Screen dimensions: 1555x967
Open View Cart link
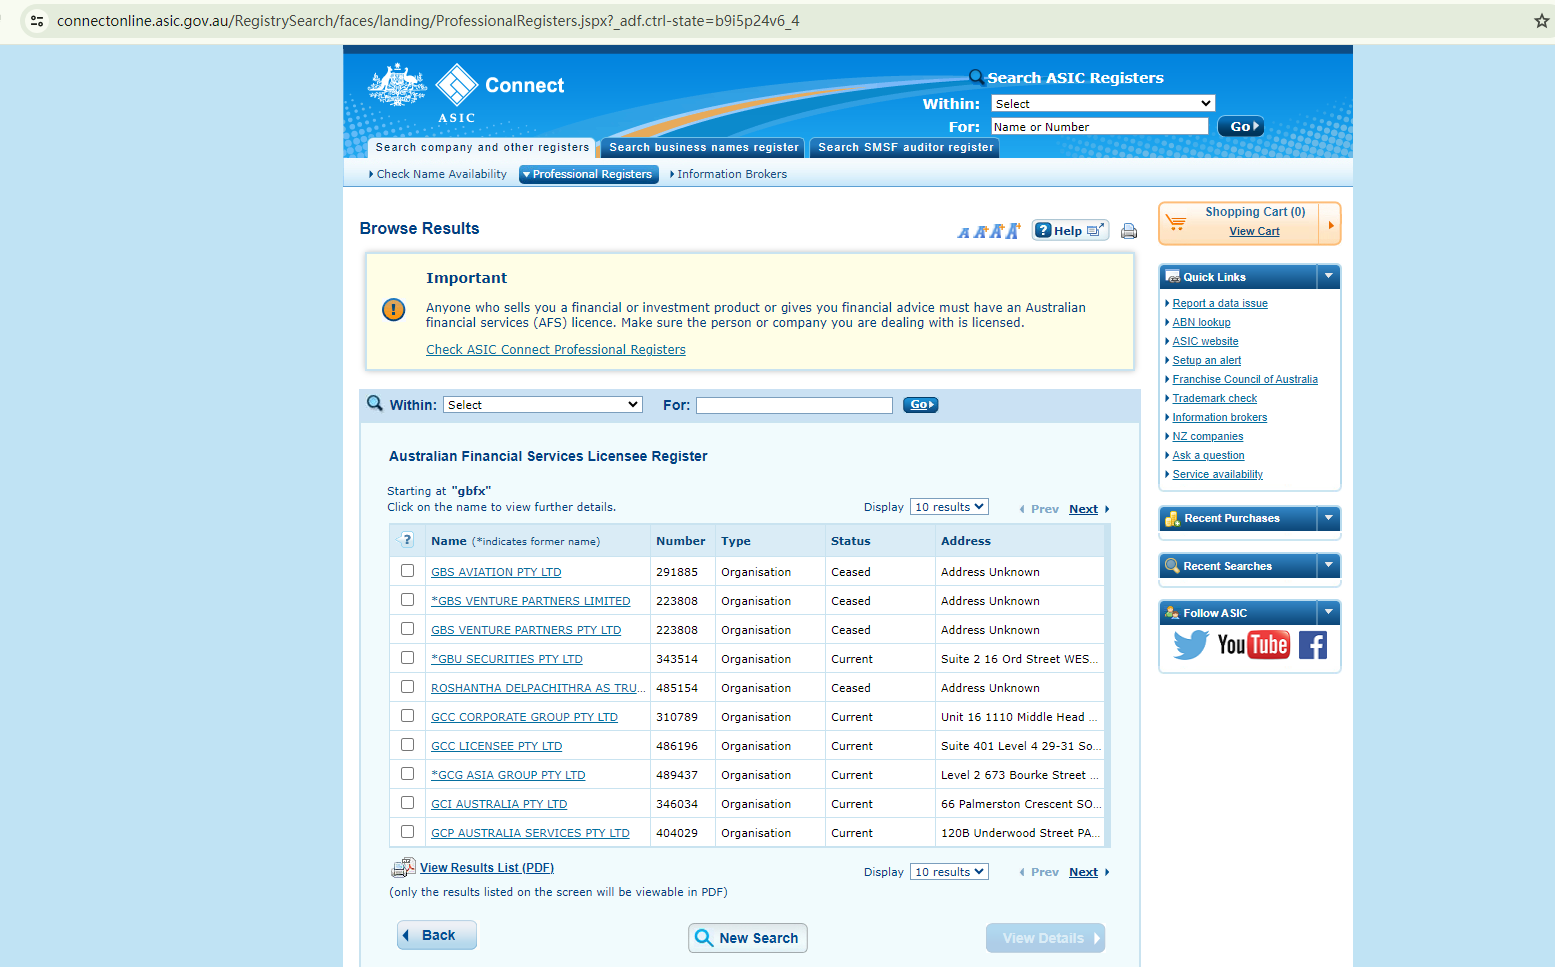[x=1254, y=231]
